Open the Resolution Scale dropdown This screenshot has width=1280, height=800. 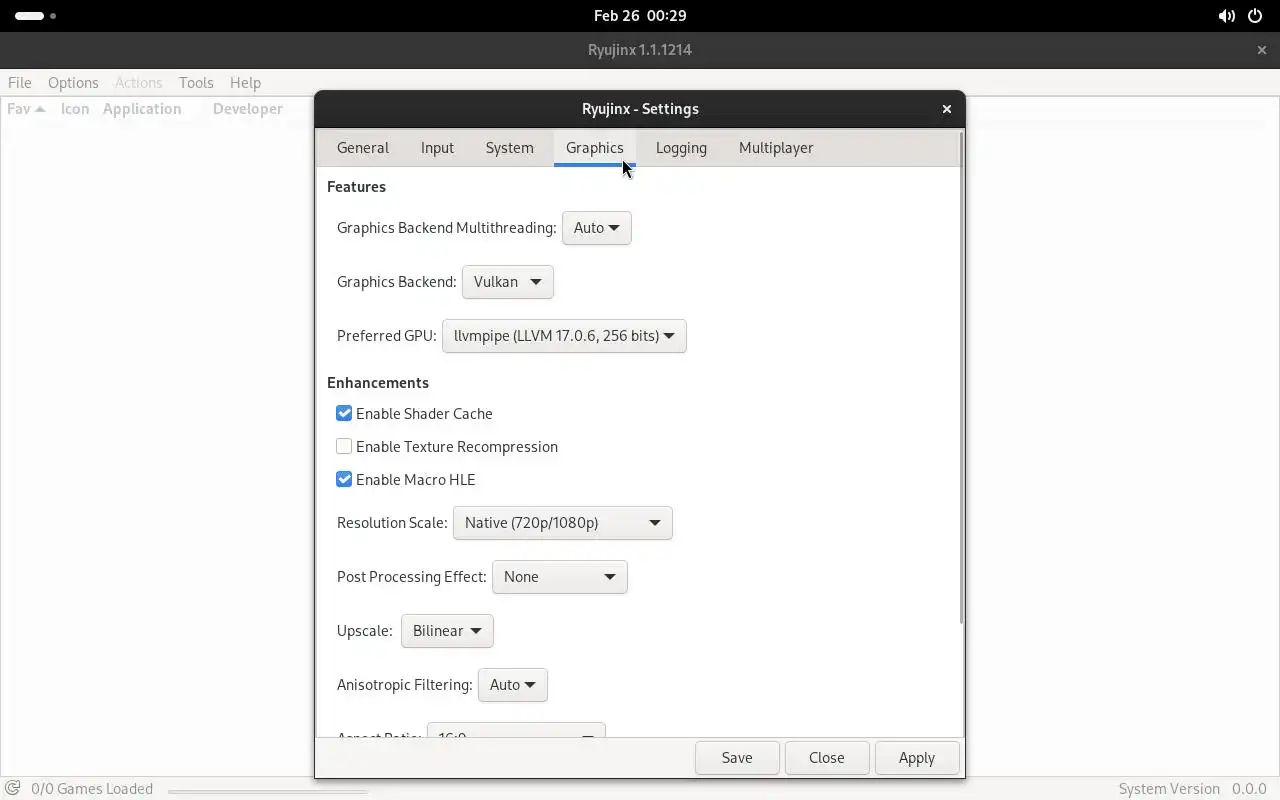(x=563, y=523)
